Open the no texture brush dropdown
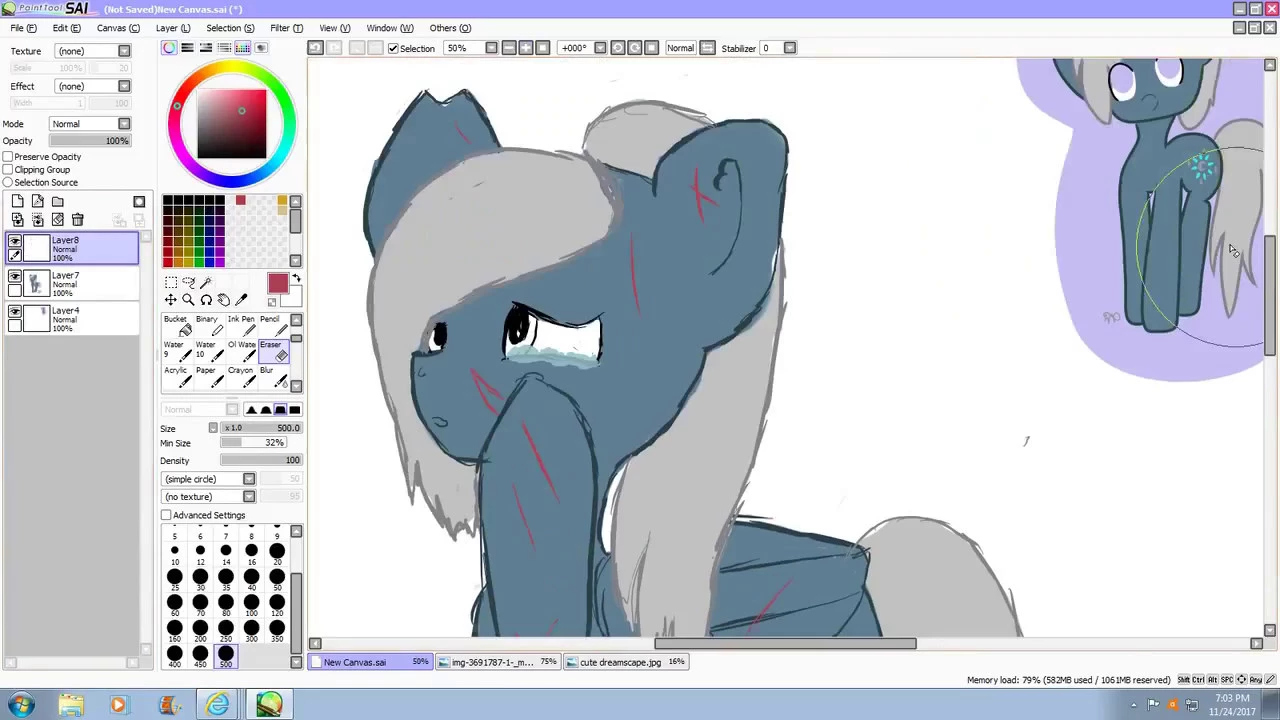The image size is (1280, 720). pos(249,497)
